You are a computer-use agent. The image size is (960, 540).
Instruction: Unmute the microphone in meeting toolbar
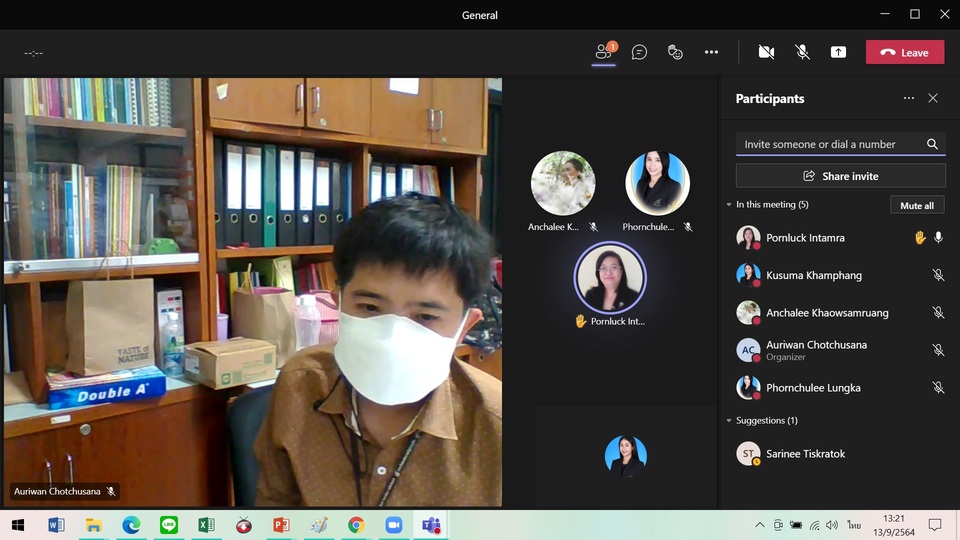[x=802, y=52]
